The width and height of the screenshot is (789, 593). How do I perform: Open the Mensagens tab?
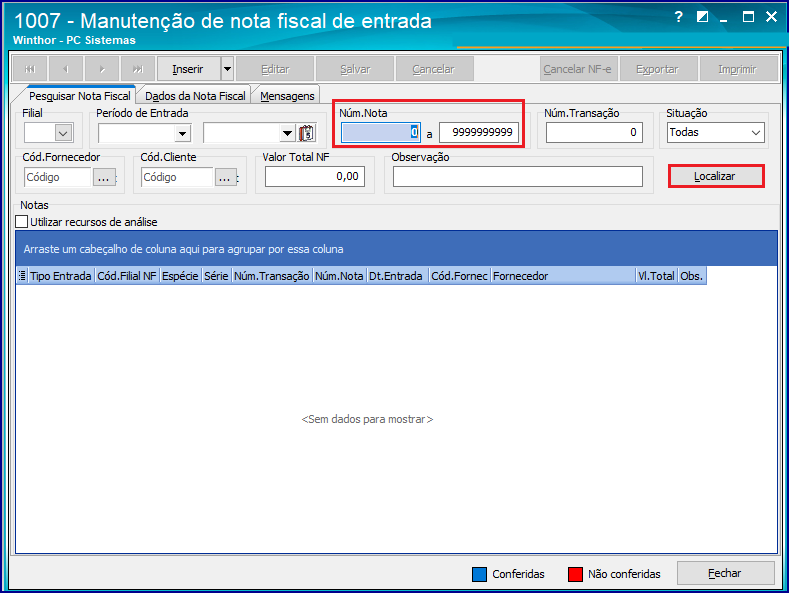coord(287,96)
